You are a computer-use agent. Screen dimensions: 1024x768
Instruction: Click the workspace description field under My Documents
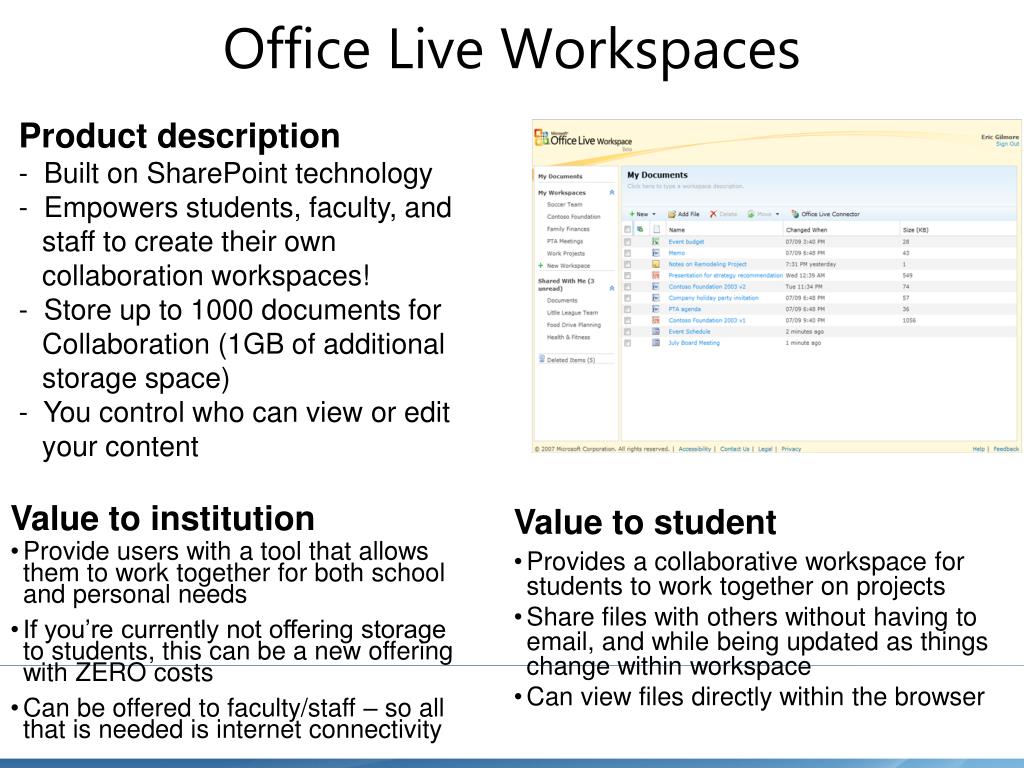[685, 187]
